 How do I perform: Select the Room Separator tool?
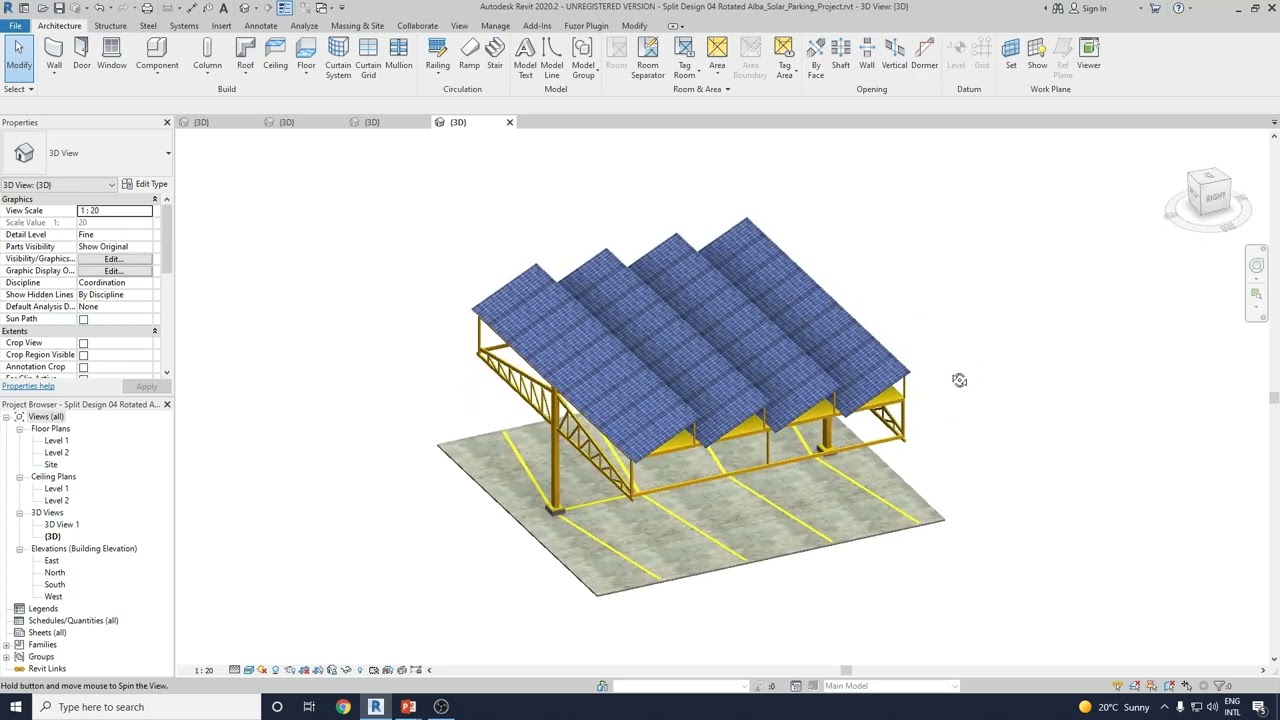pyautogui.click(x=648, y=58)
